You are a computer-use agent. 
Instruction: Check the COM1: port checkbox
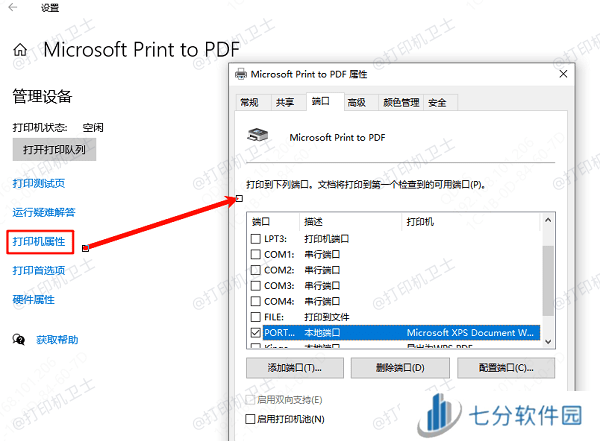256,255
